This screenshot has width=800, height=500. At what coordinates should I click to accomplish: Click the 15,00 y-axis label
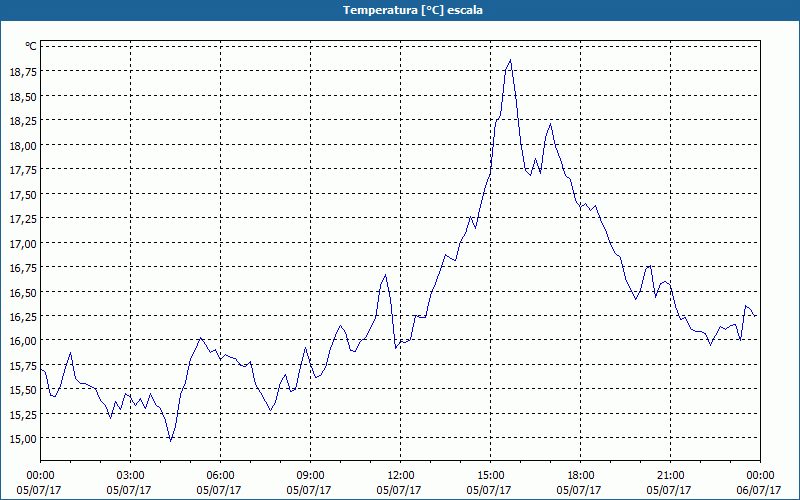[23, 438]
